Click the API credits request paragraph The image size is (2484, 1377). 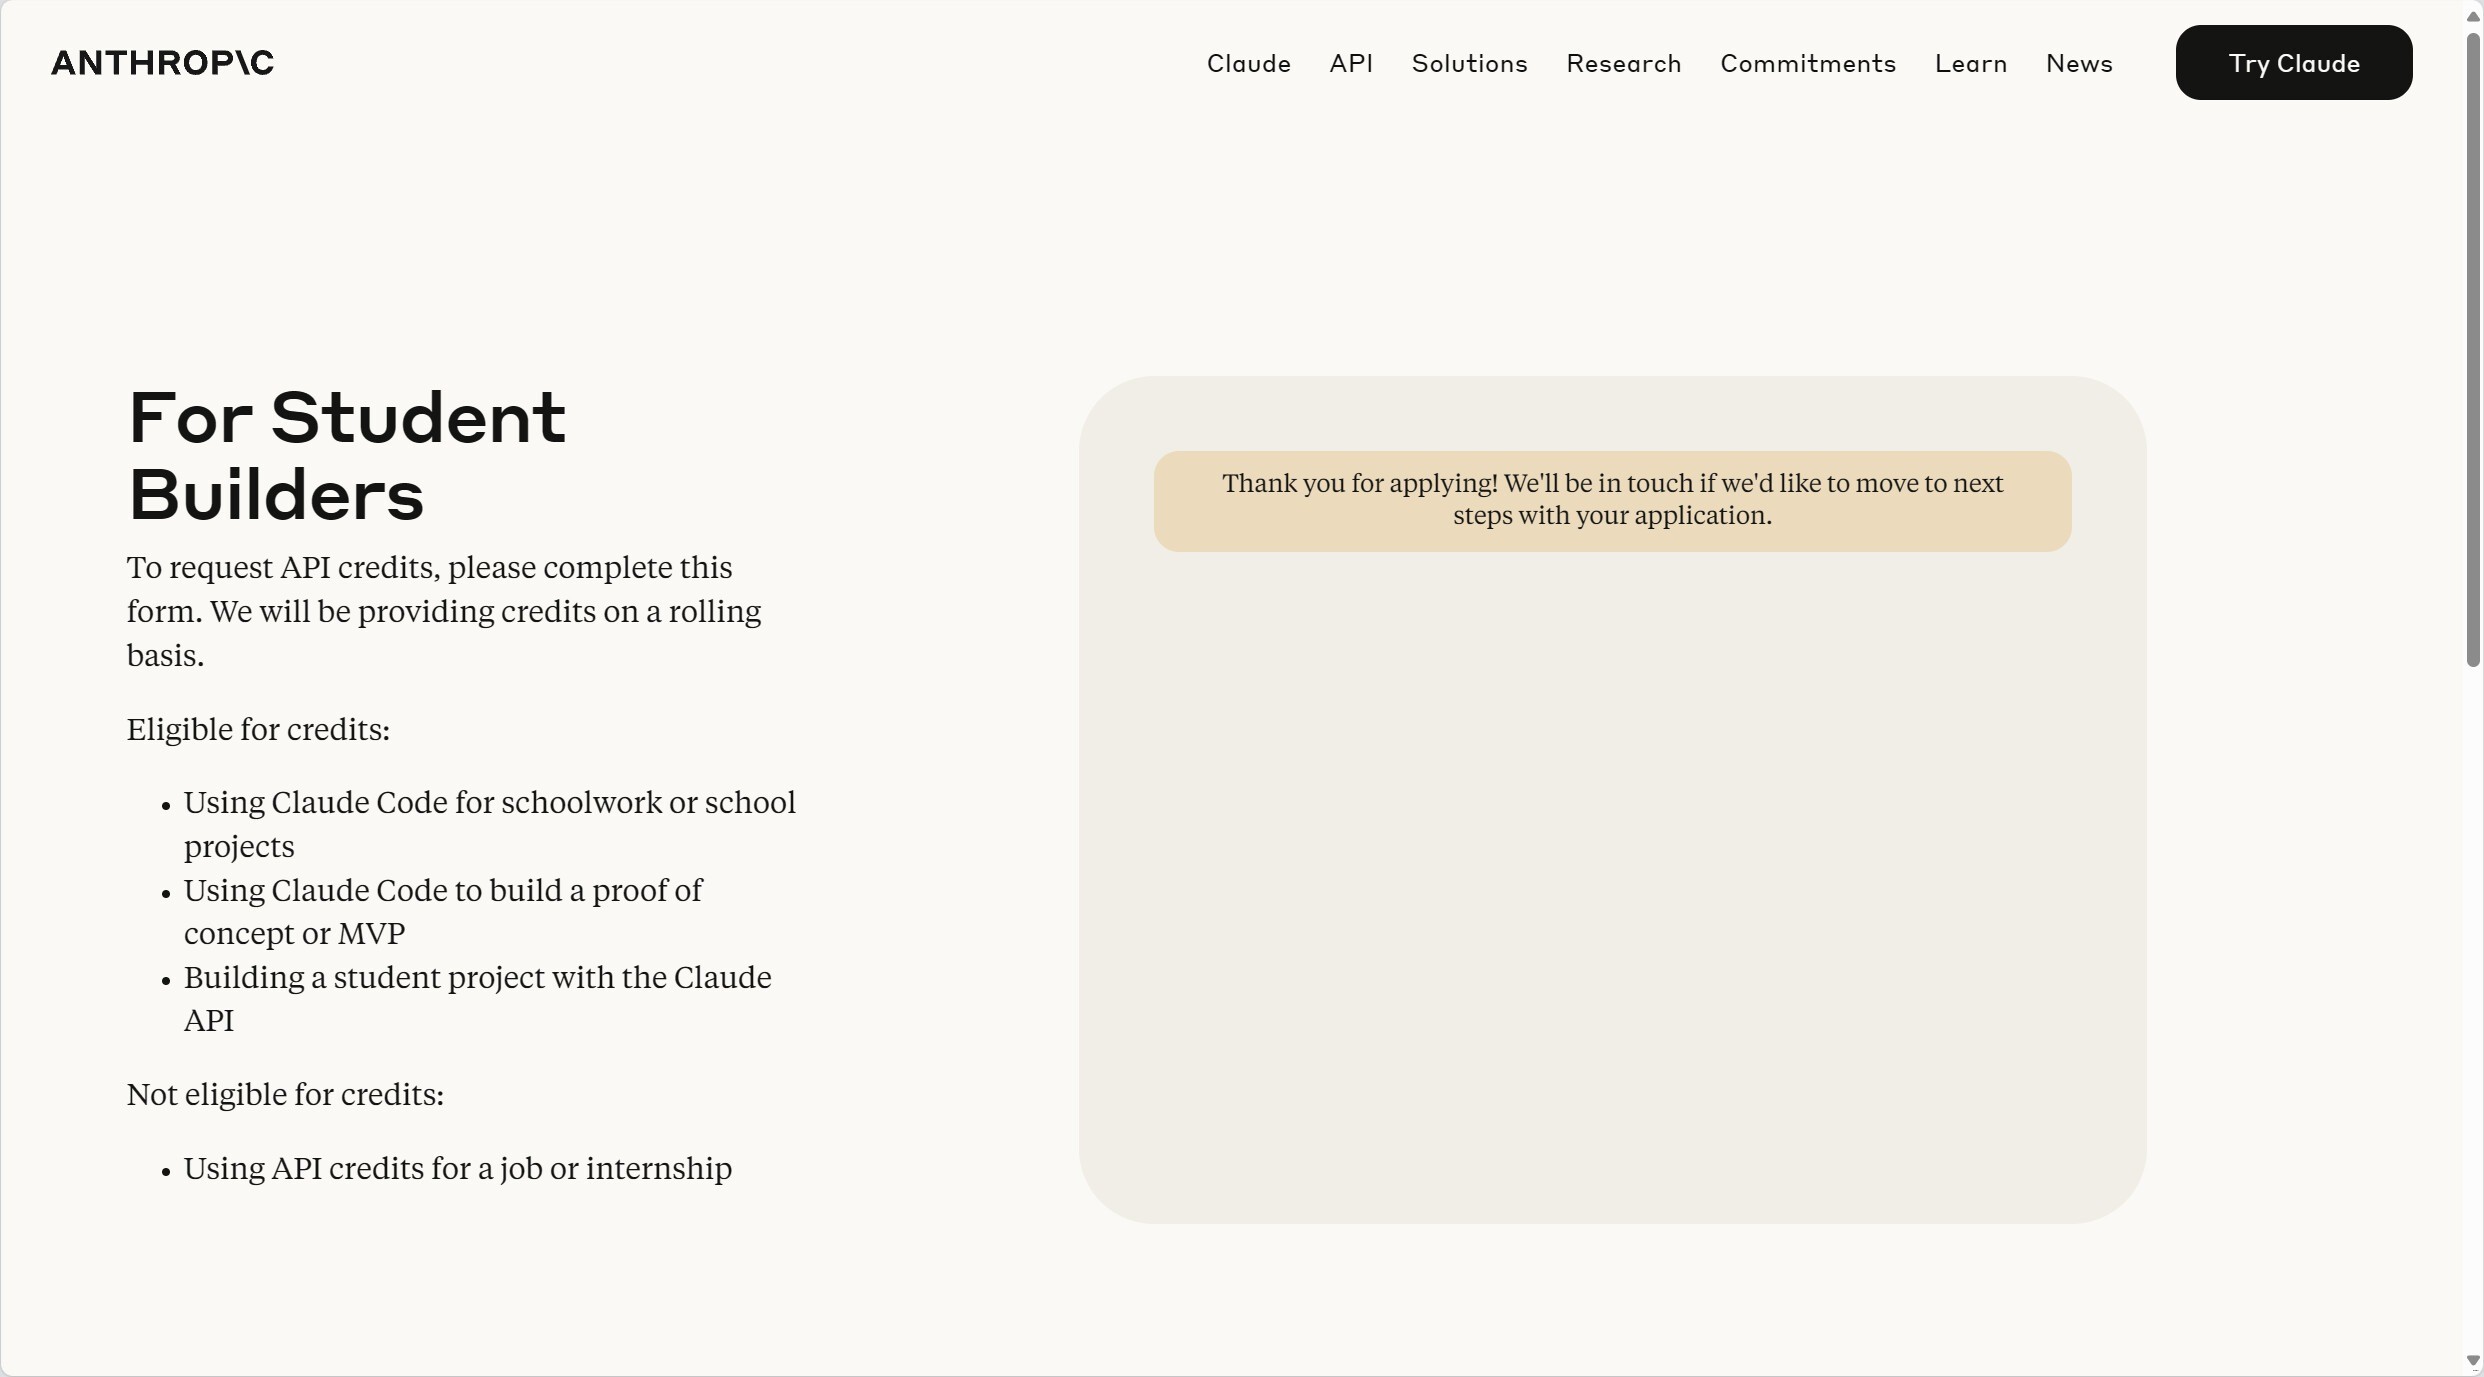[443, 611]
